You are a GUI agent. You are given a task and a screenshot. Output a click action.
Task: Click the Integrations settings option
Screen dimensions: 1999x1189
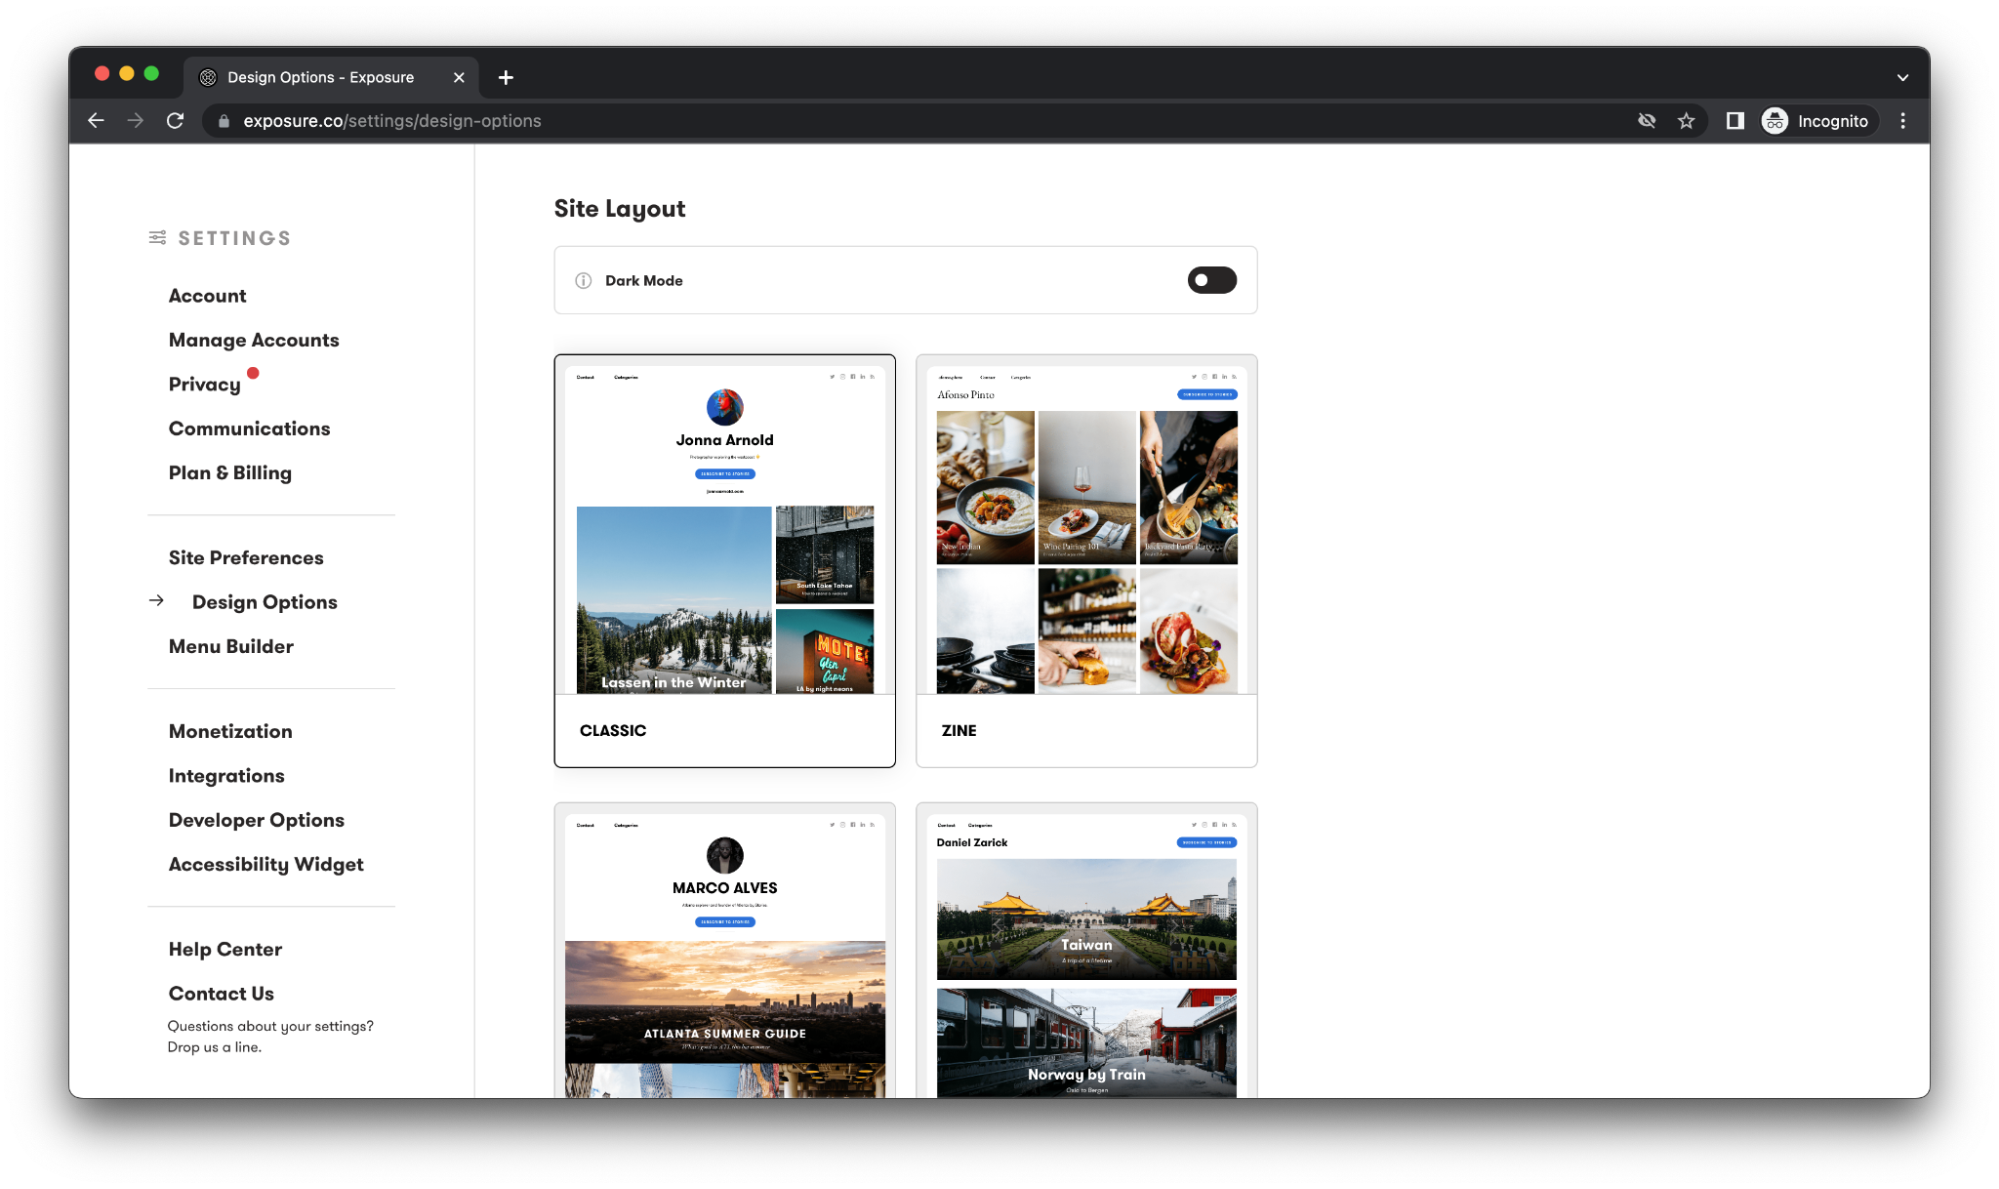[226, 776]
